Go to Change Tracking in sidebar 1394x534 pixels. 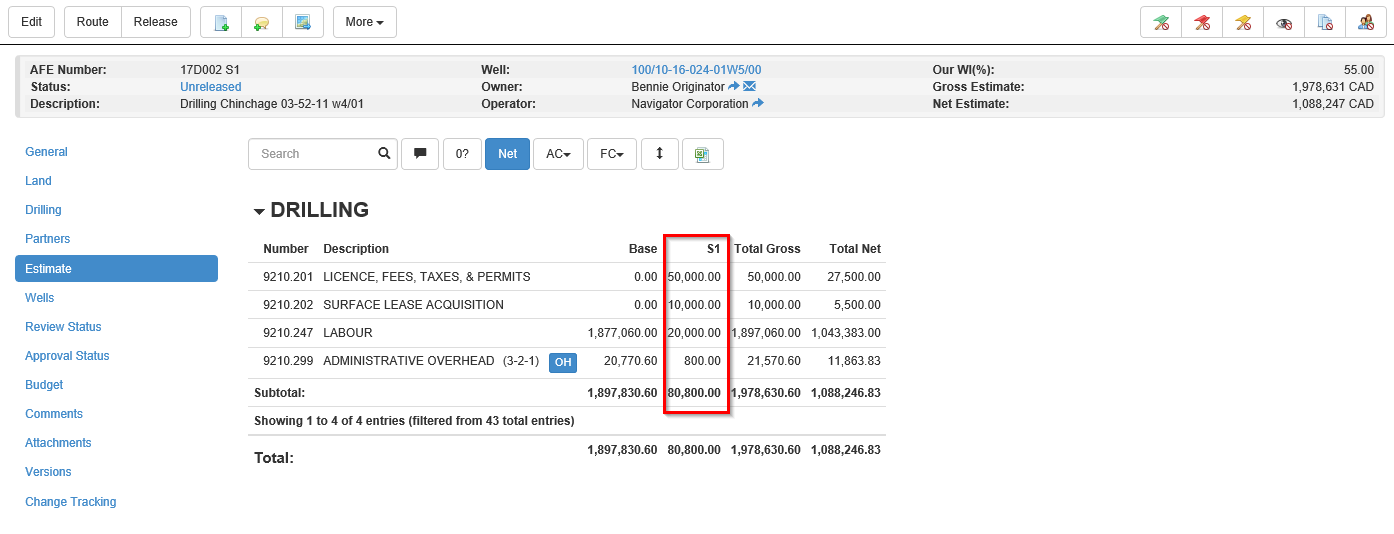[x=70, y=502]
